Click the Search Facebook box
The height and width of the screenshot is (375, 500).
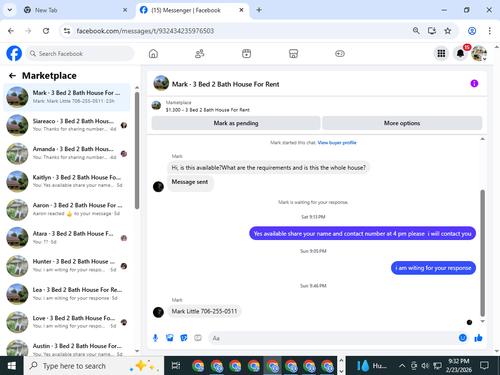pos(80,53)
